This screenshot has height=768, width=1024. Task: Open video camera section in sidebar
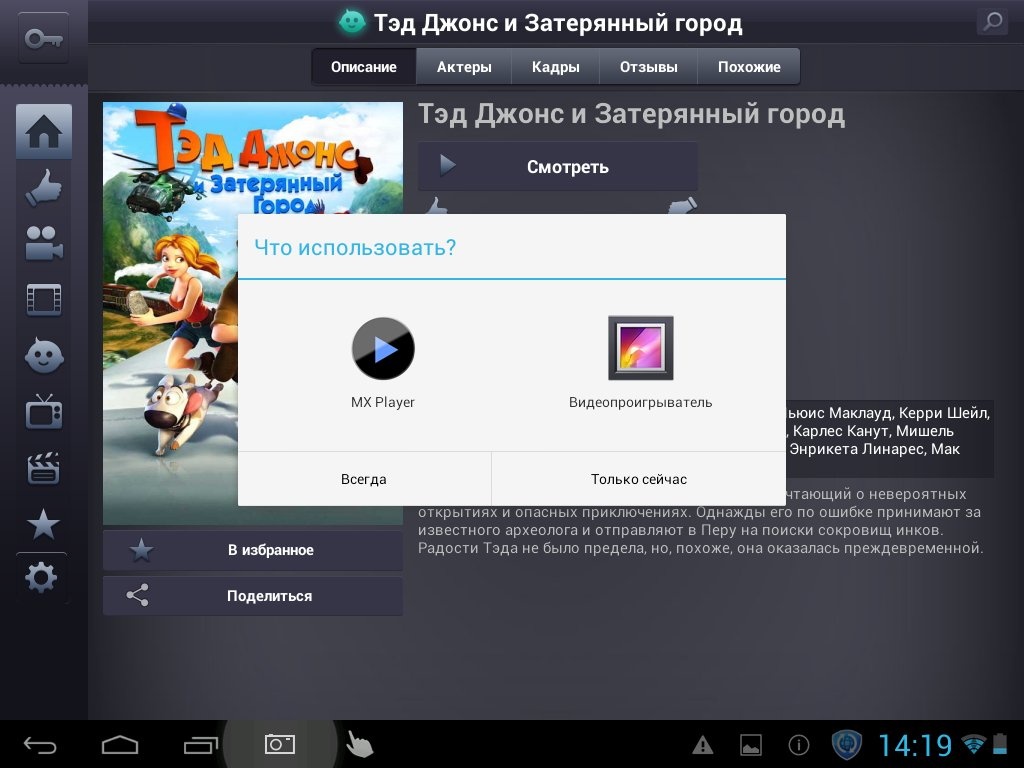(x=43, y=243)
